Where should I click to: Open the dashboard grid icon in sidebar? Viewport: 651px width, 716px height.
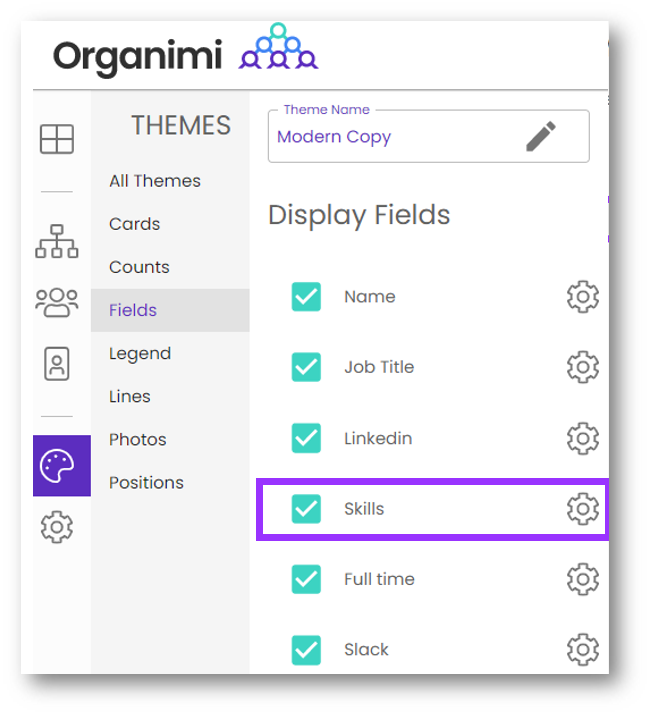pyautogui.click(x=57, y=139)
